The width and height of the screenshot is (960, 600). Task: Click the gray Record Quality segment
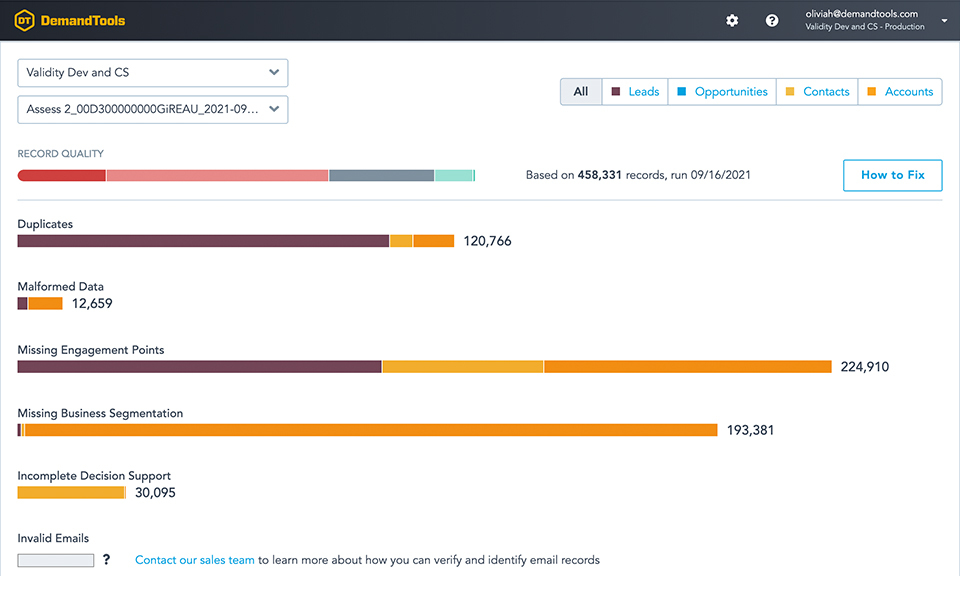(x=381, y=176)
